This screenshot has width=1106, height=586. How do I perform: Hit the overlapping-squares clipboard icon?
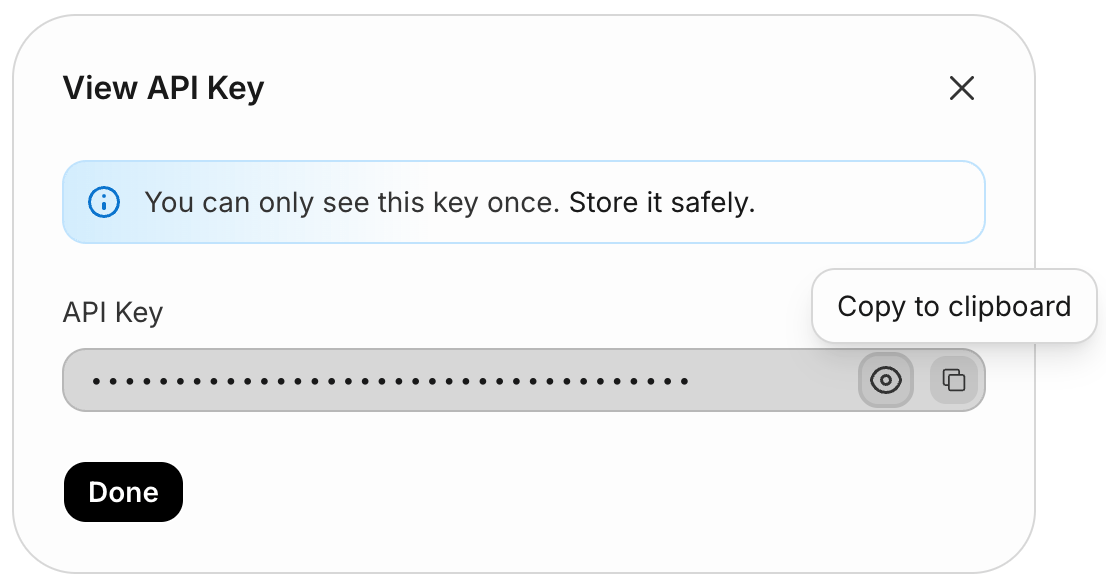click(954, 380)
